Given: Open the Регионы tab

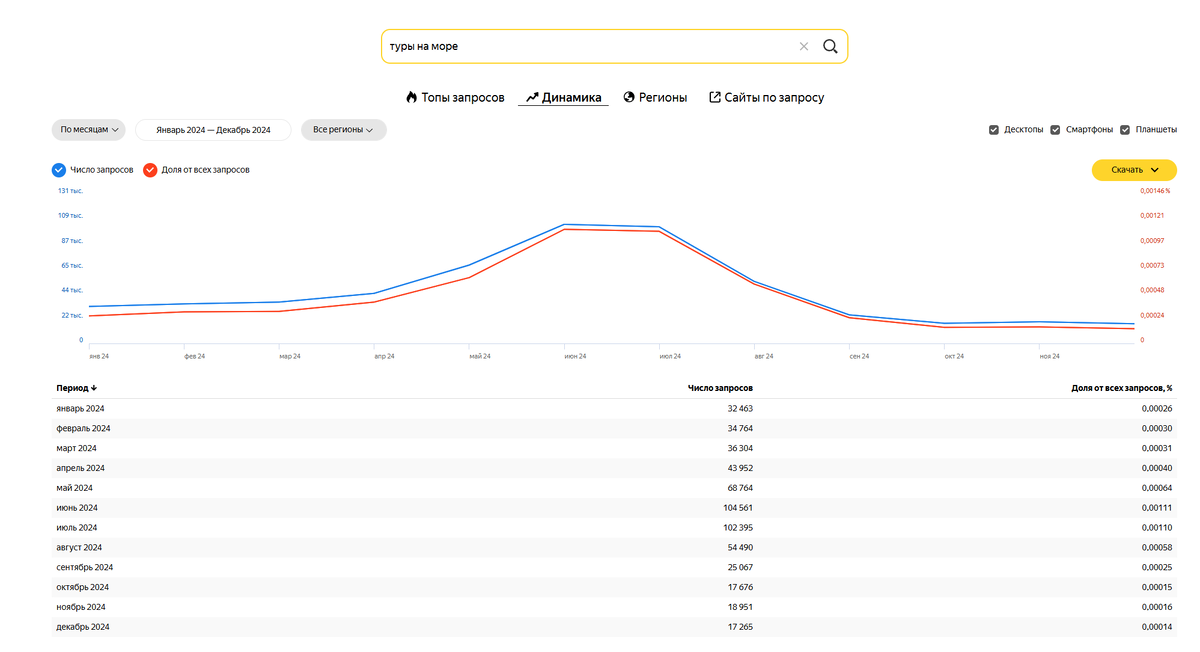Looking at the screenshot, I should click(655, 98).
